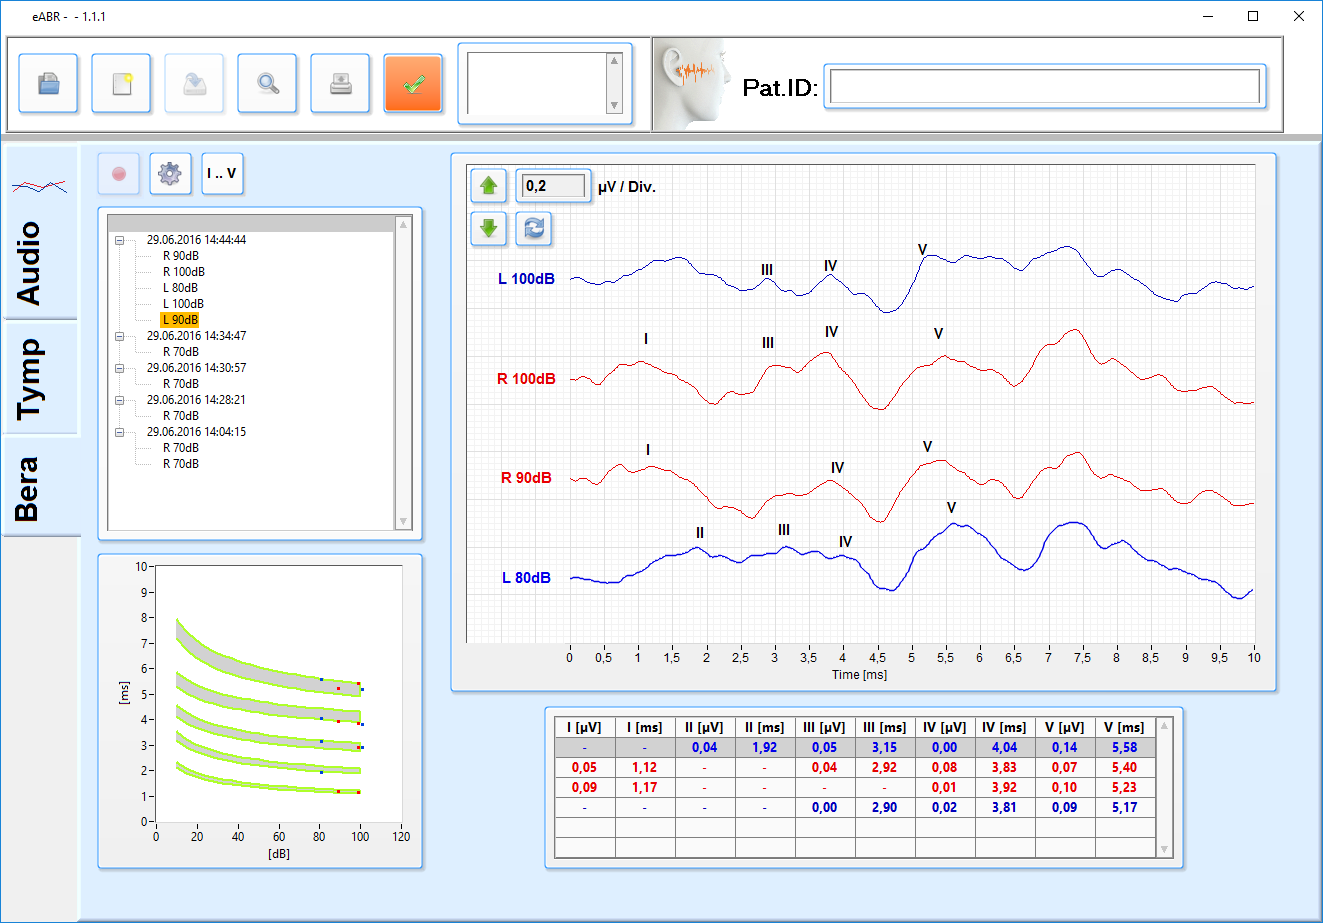This screenshot has width=1323, height=923.
Task: Click wave I marker on R 100dB trace
Action: pos(646,339)
